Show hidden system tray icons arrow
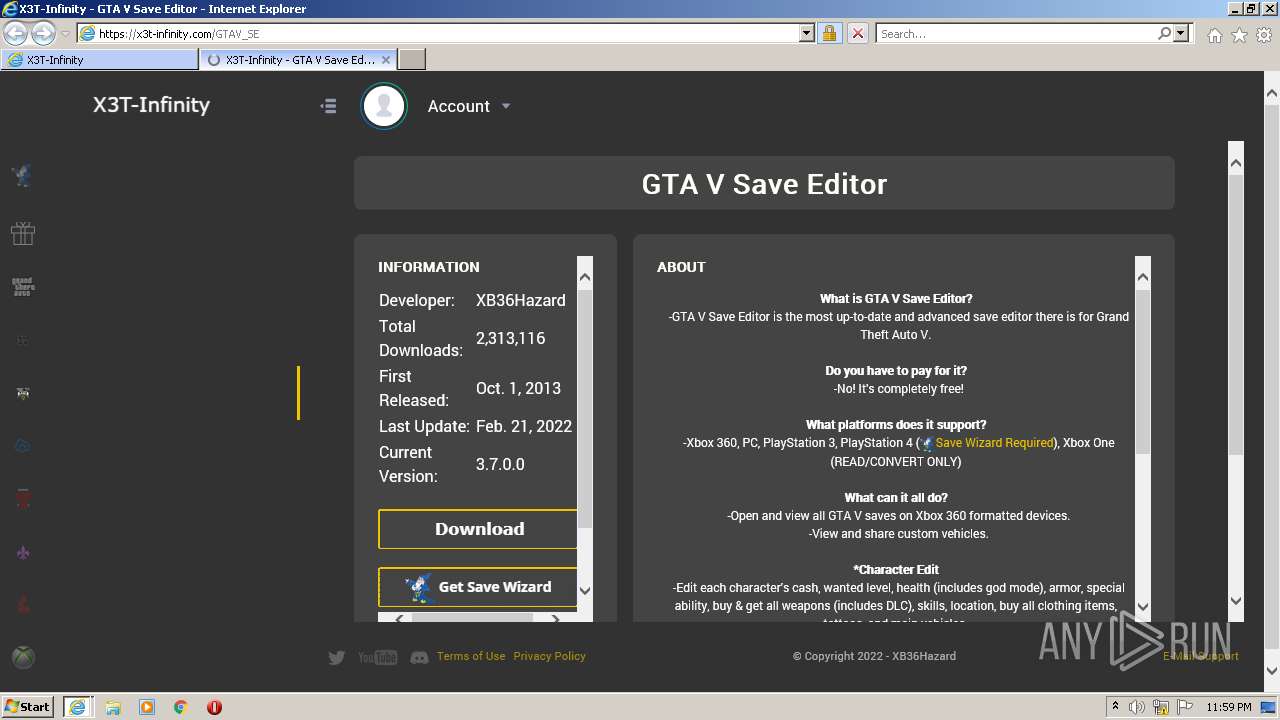 [x=1115, y=707]
